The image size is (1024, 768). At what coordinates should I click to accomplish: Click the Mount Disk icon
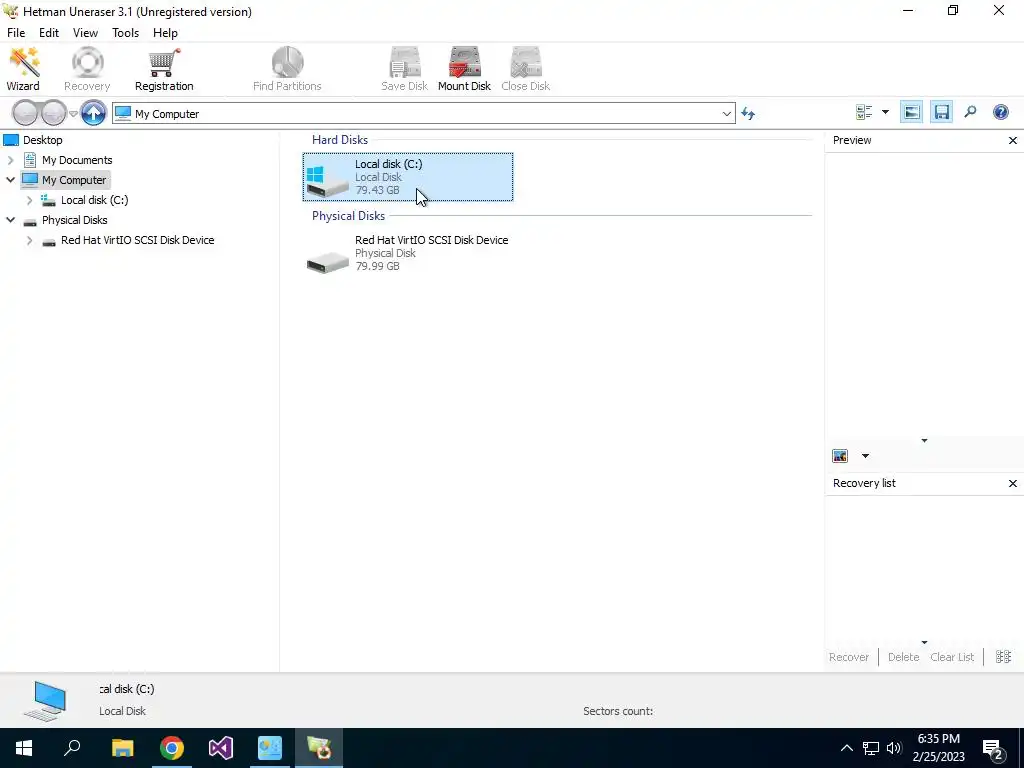(x=464, y=69)
